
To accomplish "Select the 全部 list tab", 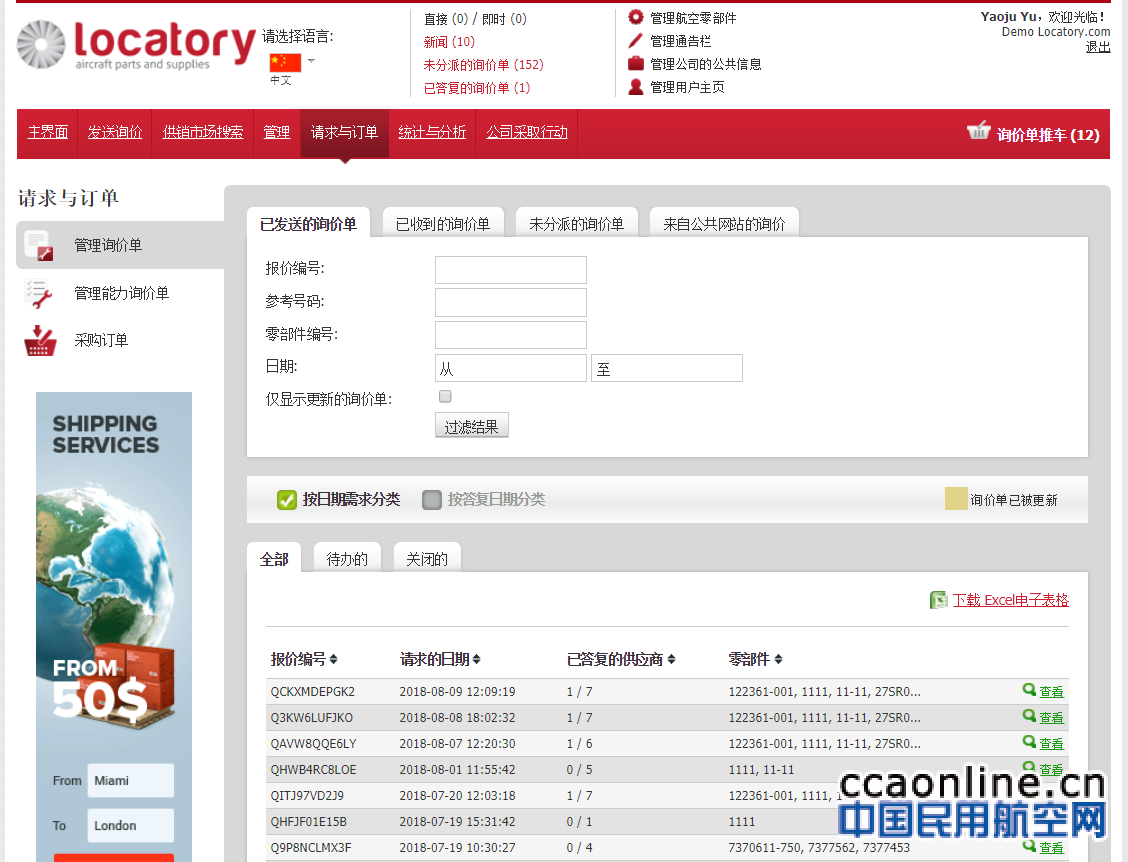I will click(274, 559).
